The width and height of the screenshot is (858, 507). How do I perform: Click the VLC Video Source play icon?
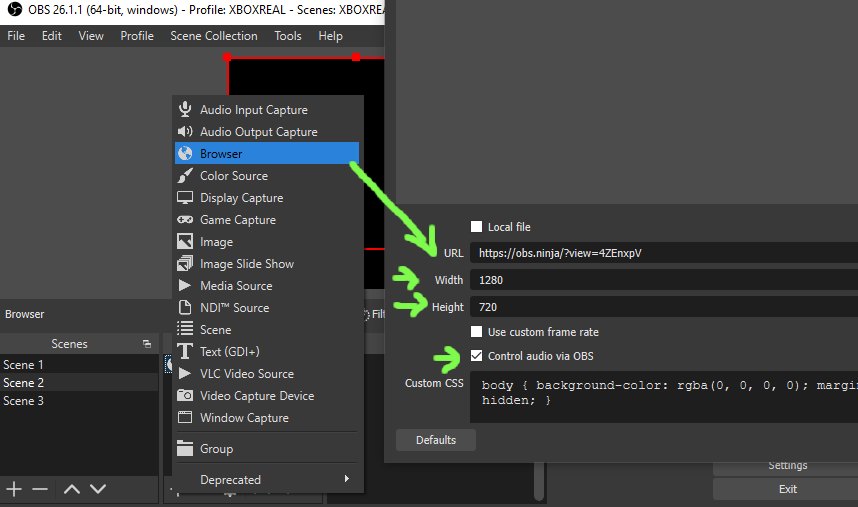click(185, 374)
